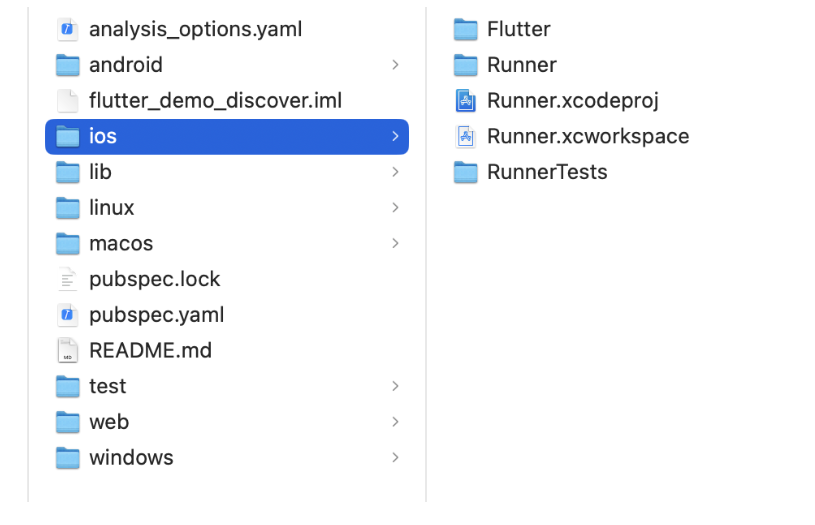Click the RunnerTests folder icon
The height and width of the screenshot is (525, 815).
point(465,172)
